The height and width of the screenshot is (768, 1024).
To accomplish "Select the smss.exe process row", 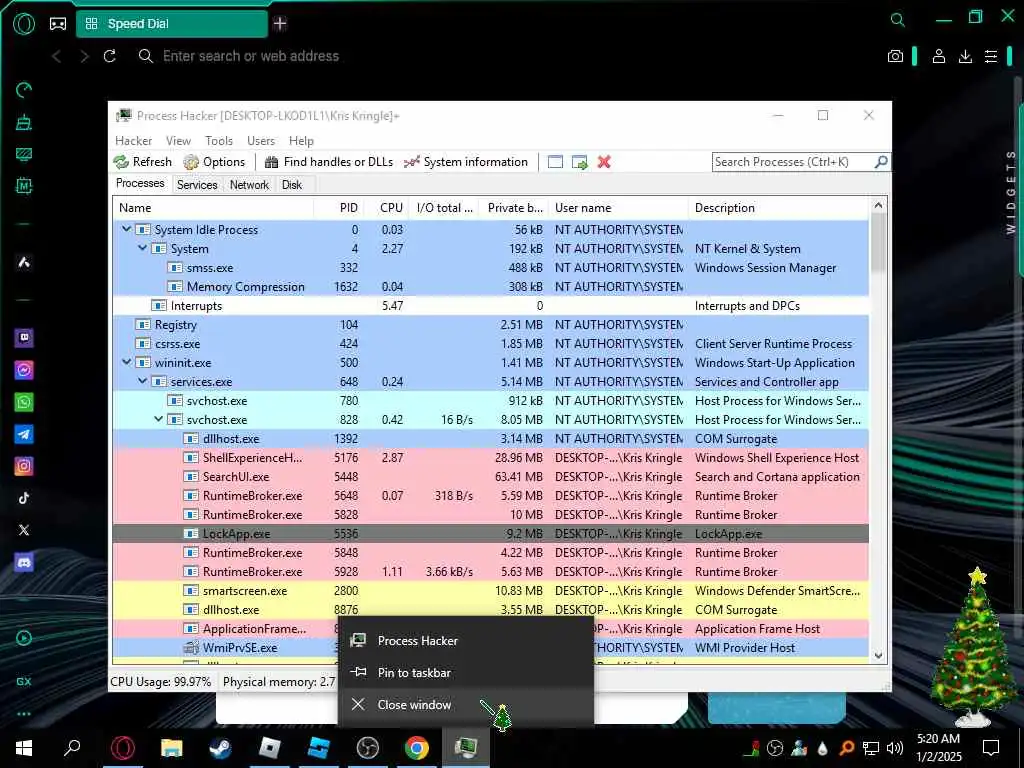I will (x=490, y=268).
